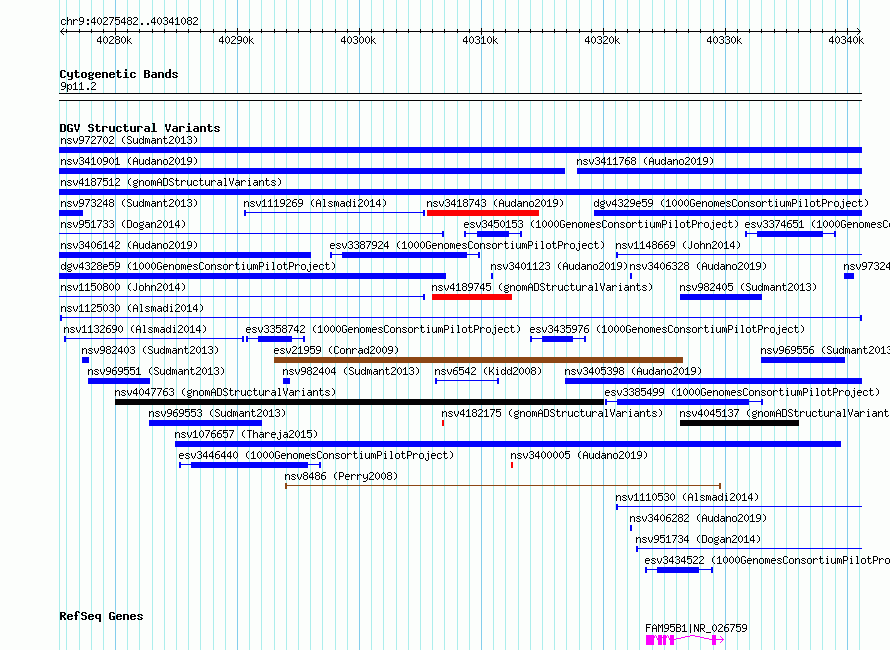The height and width of the screenshot is (650, 890).
Task: Select esv3435976 variant label
Action: [668, 329]
